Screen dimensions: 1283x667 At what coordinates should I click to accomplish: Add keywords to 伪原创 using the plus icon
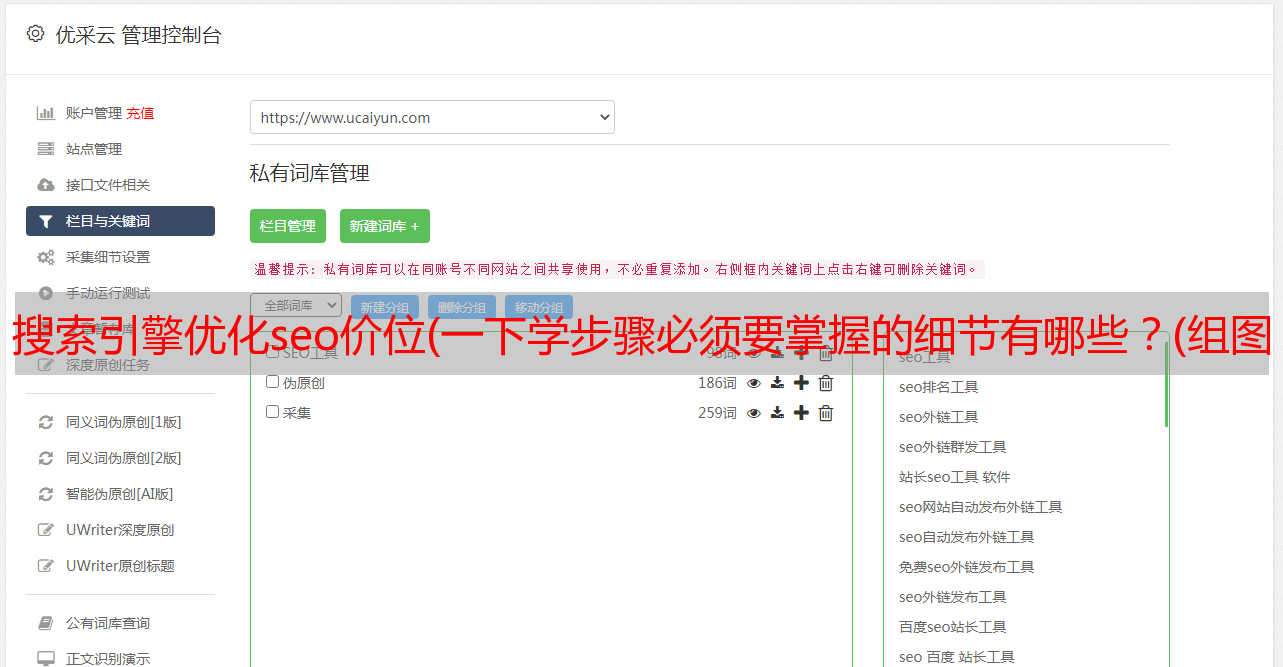801,383
